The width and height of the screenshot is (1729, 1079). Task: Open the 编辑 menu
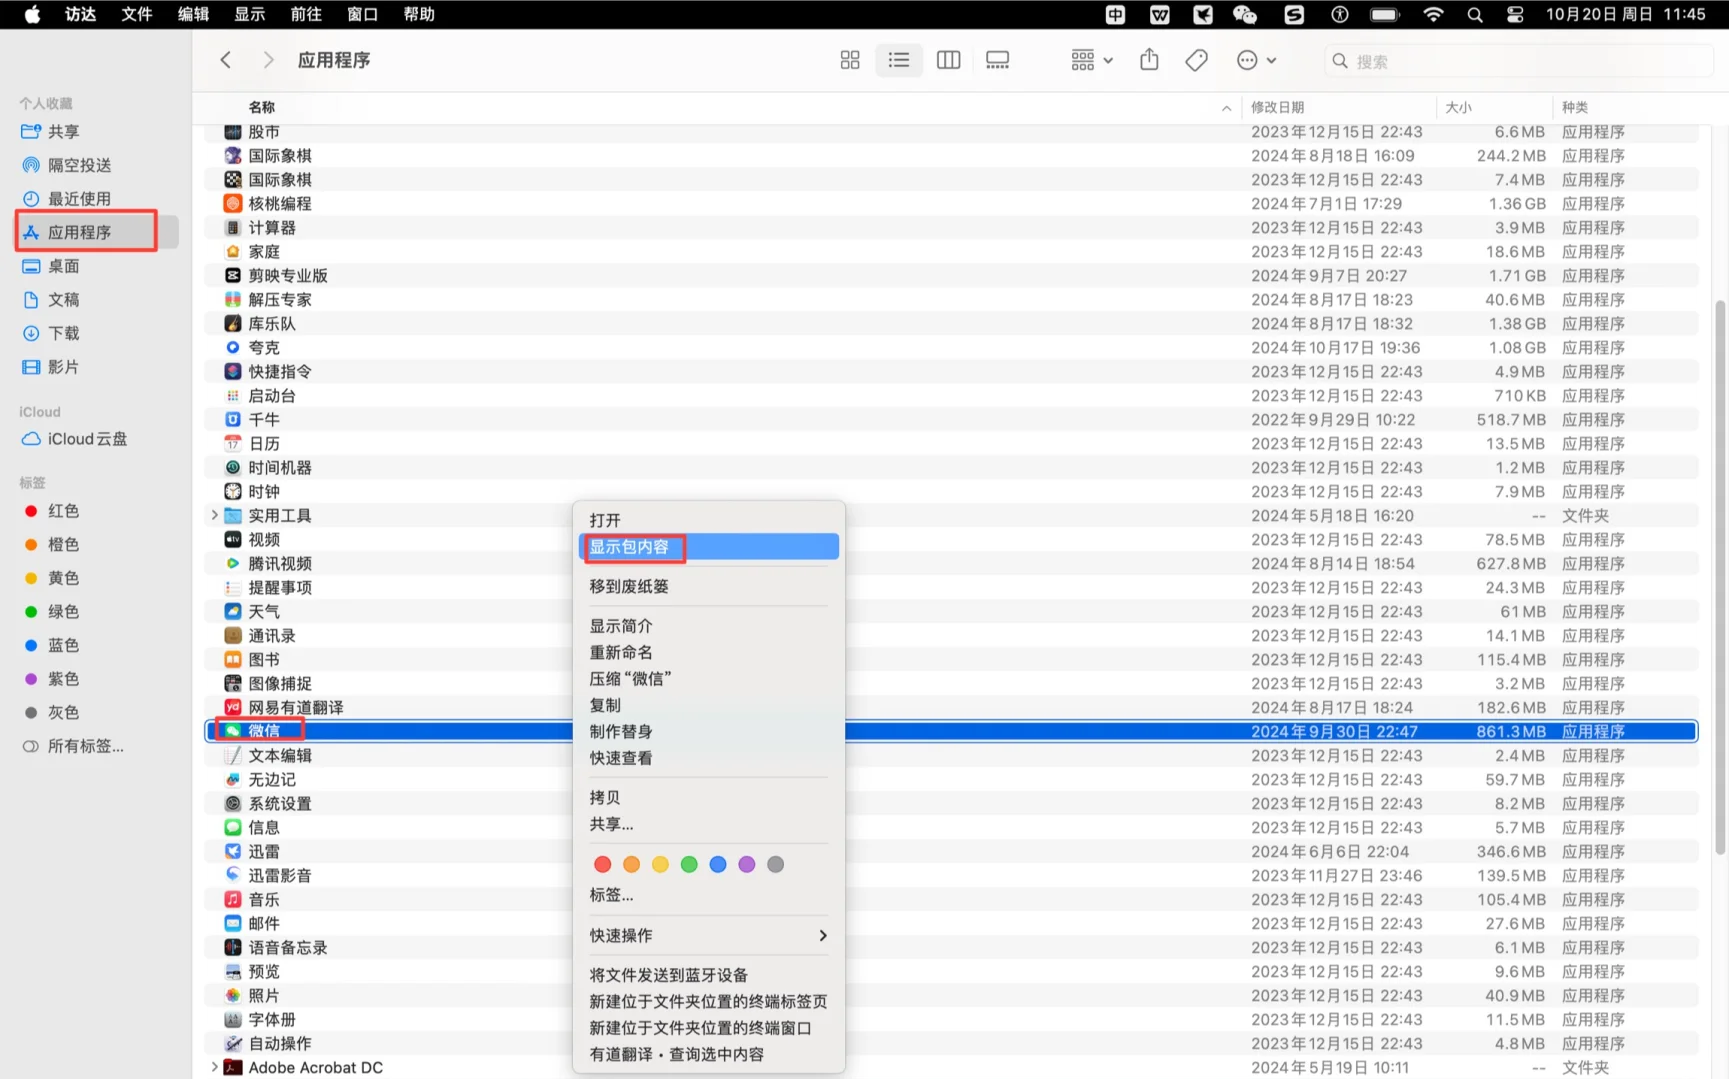tap(193, 14)
